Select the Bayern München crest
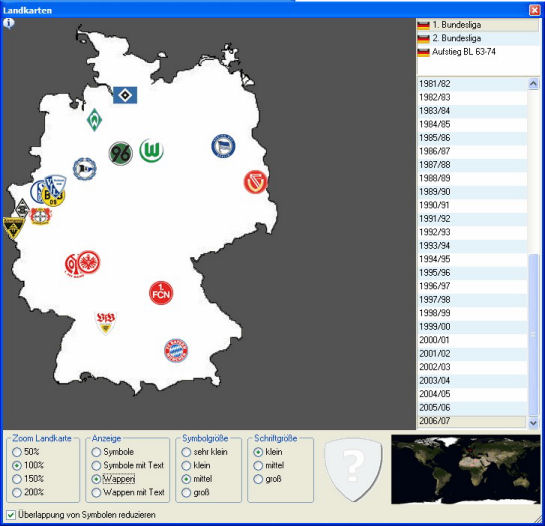 click(x=176, y=350)
